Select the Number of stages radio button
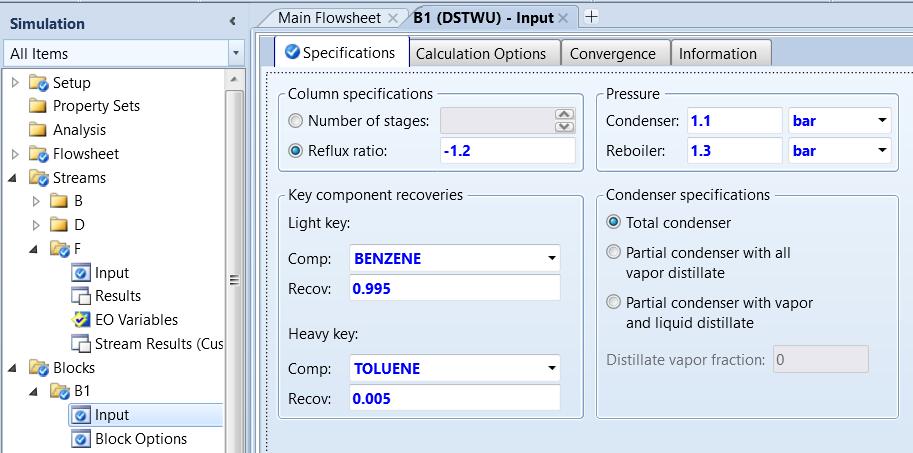The width and height of the screenshot is (913, 453). point(295,121)
